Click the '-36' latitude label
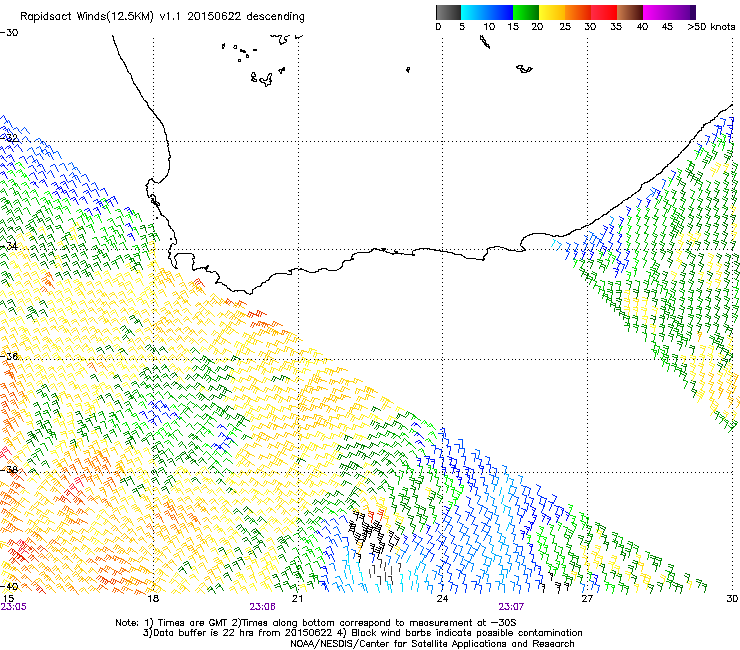 pyautogui.click(x=9, y=356)
